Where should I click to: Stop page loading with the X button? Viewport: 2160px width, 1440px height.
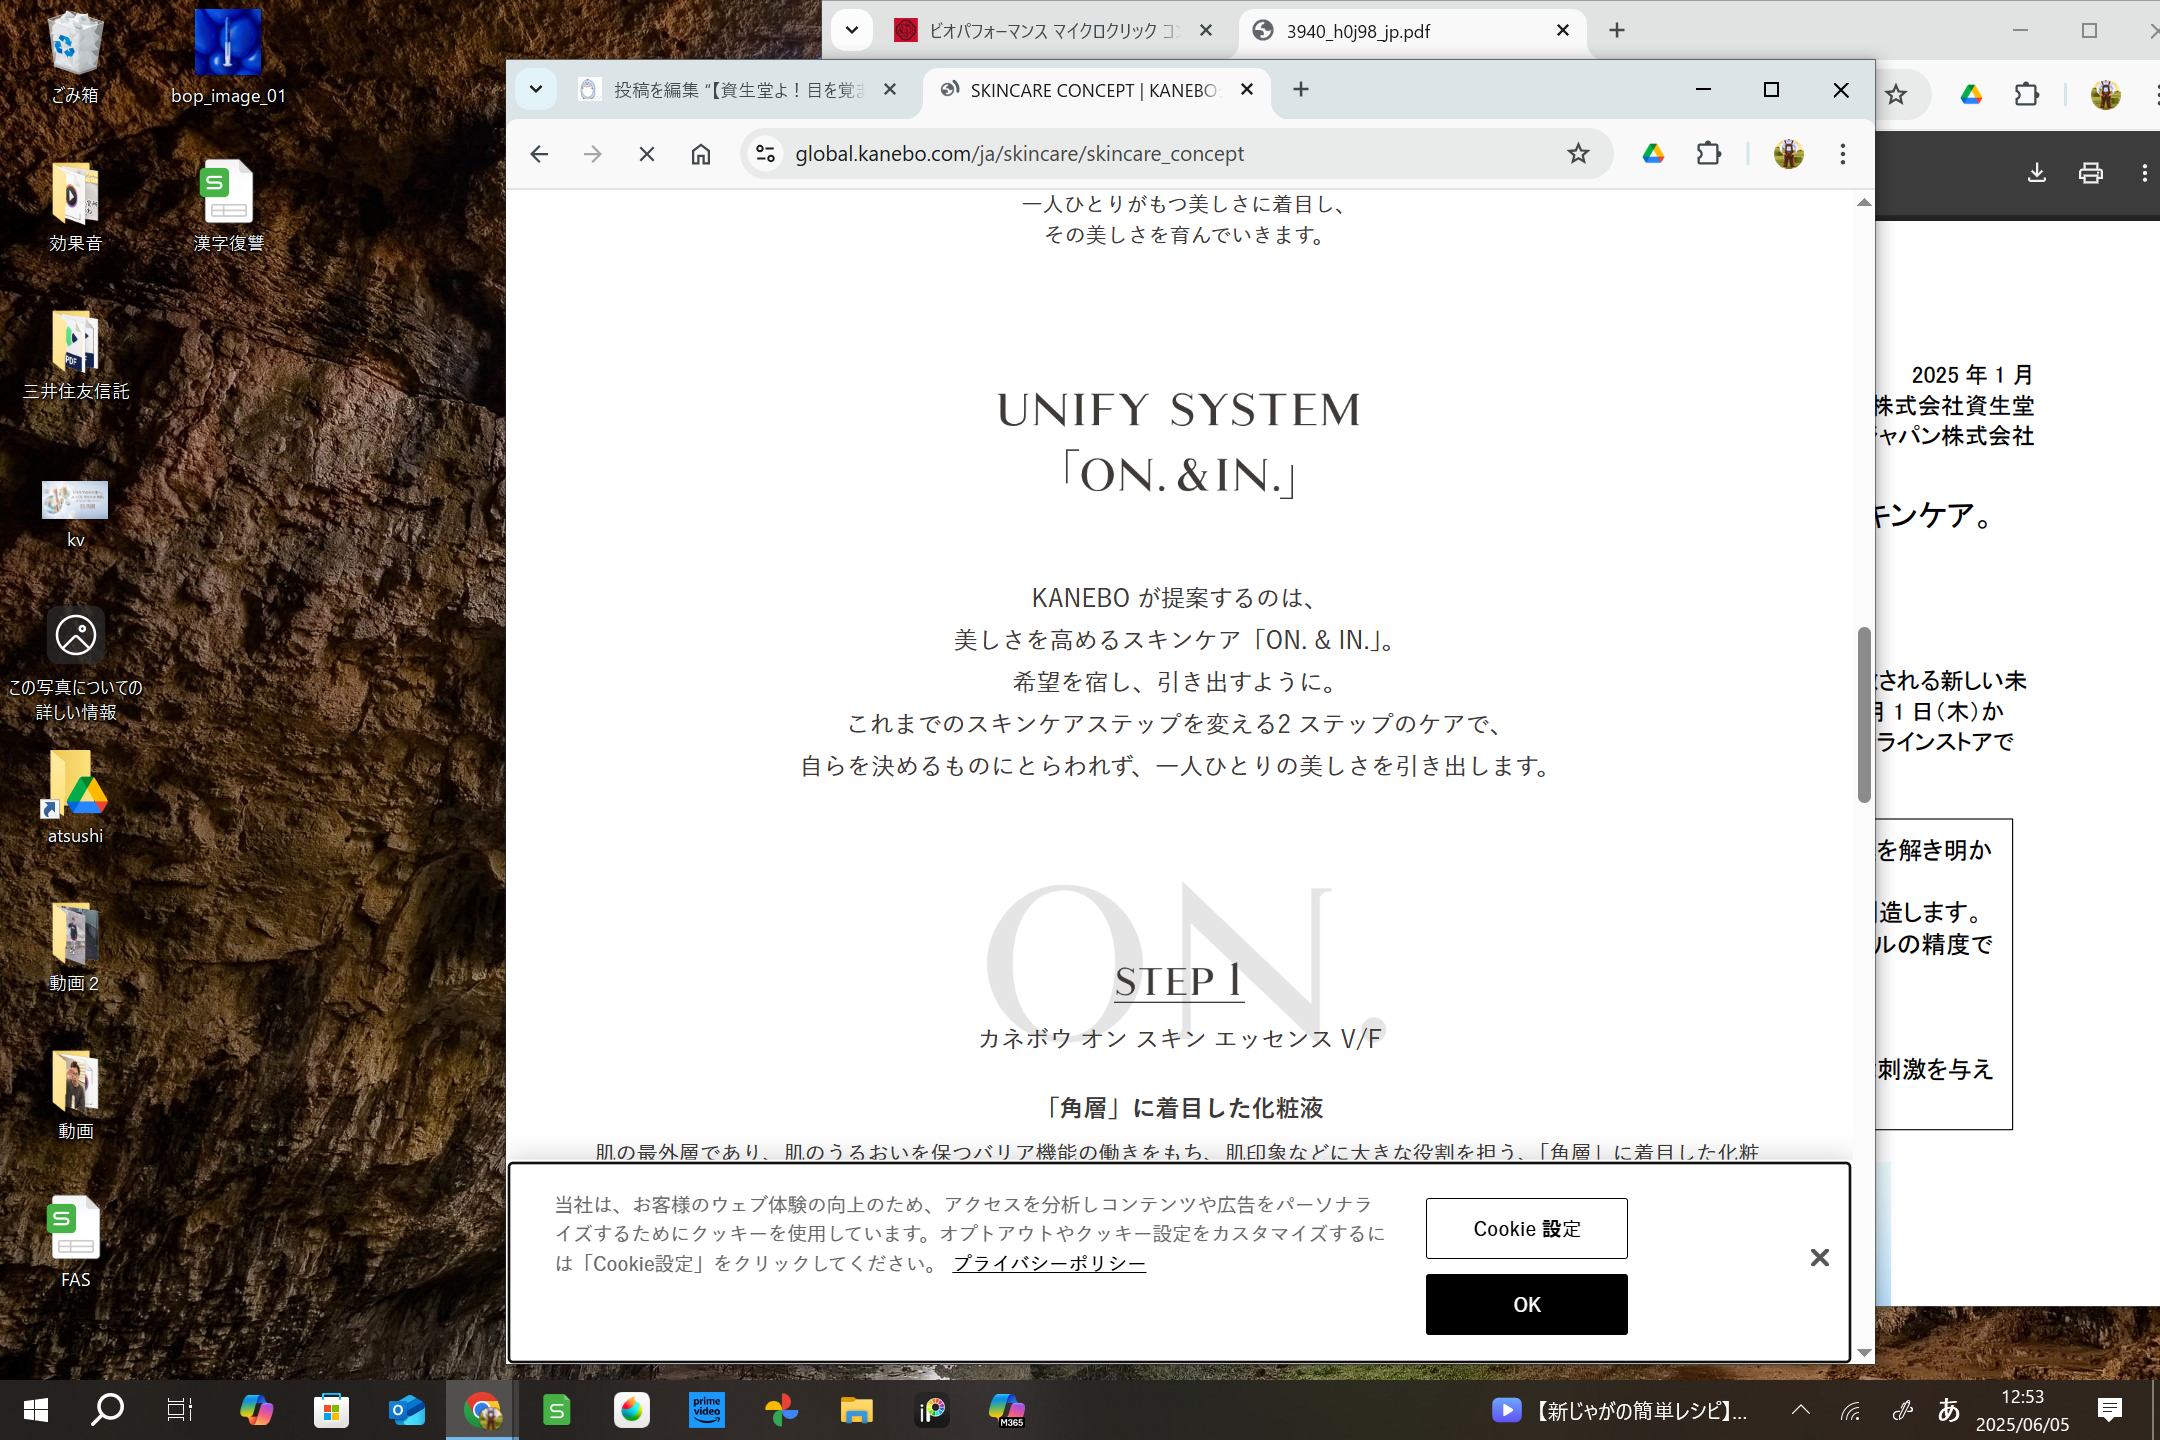click(647, 154)
